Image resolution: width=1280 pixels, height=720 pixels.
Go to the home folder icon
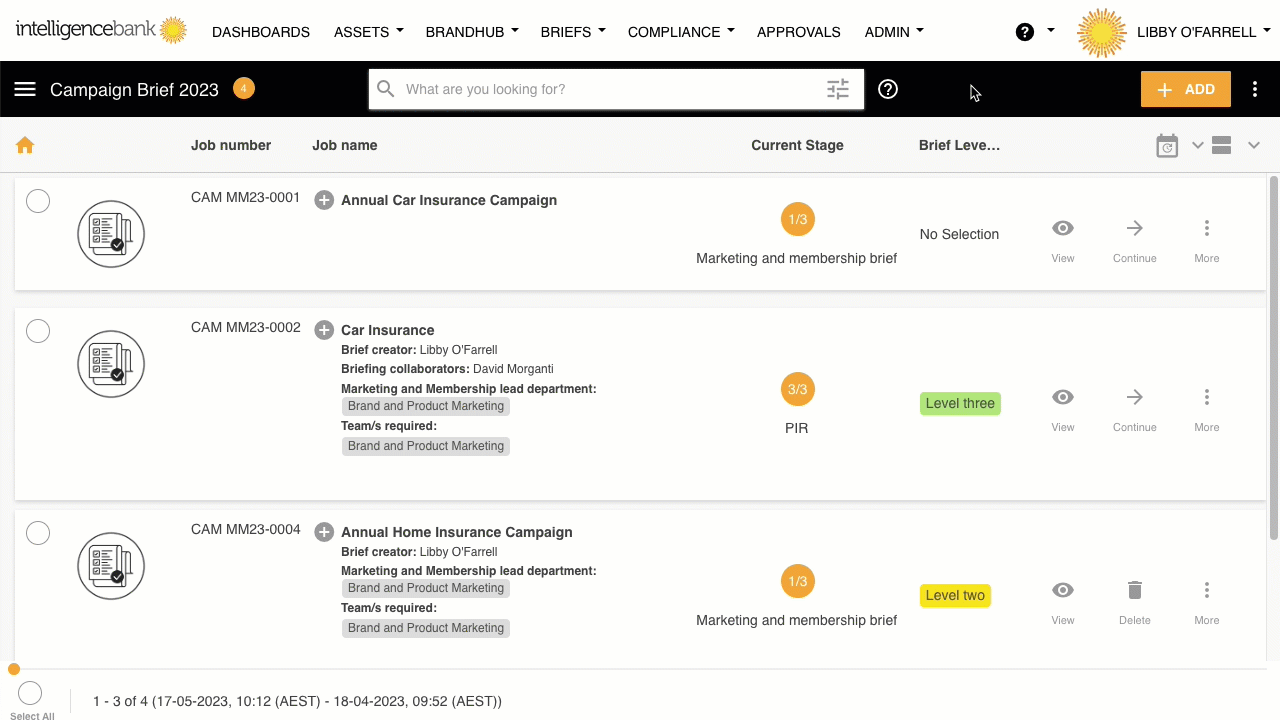[25, 146]
